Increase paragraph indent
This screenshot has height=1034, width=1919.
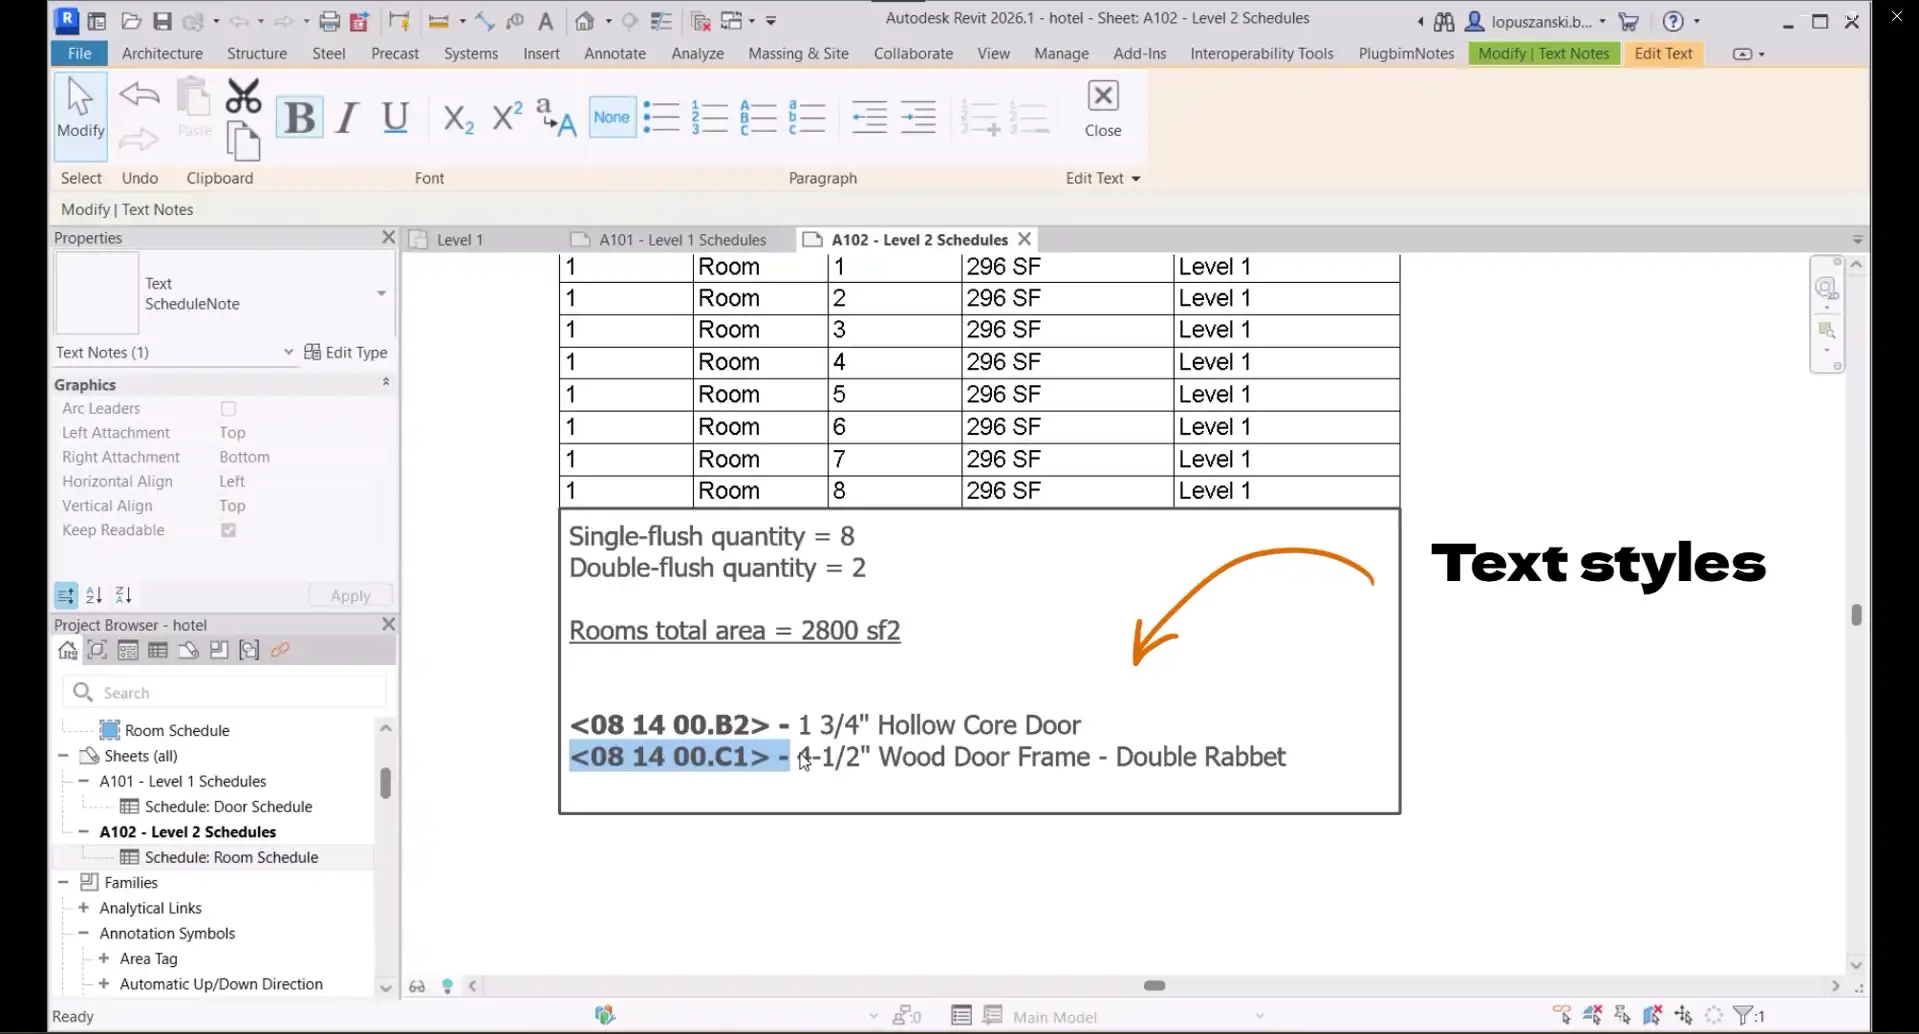coord(918,118)
